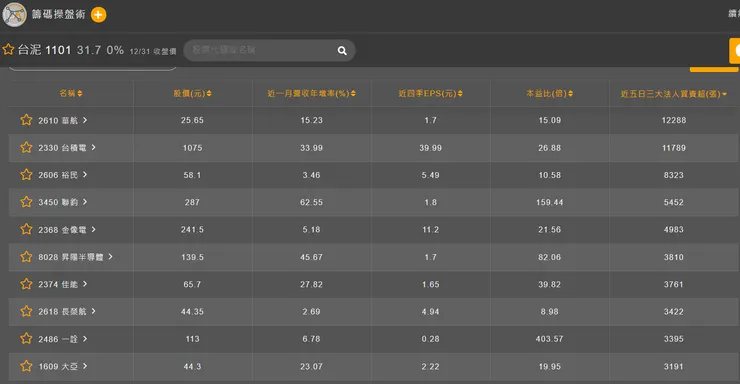Image resolution: width=740 pixels, height=384 pixels.
Task: Open the app logo avatar at top left
Action: (14, 15)
